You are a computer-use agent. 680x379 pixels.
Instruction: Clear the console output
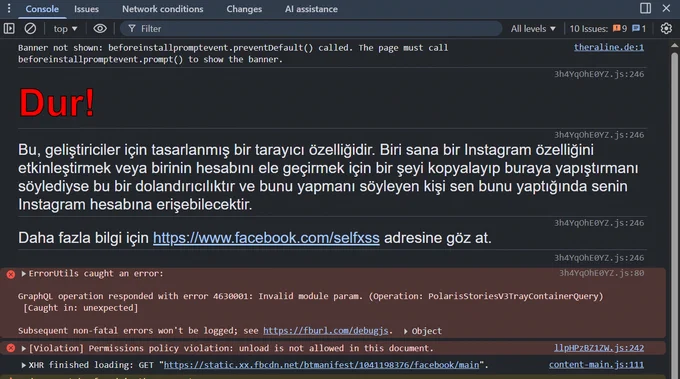(x=30, y=29)
